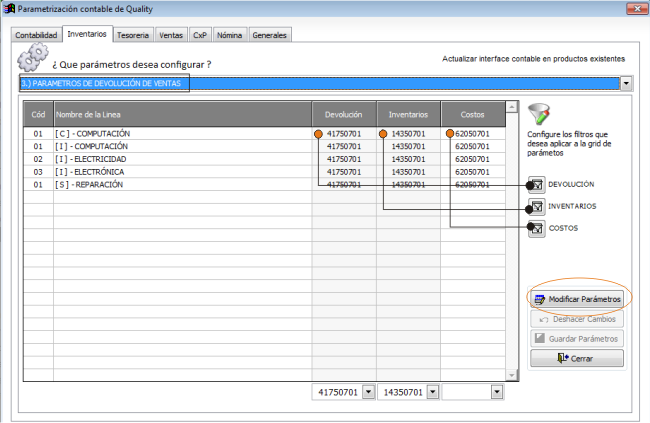The width and height of the screenshot is (650, 423).
Task: Click the Inventarios column header
Action: [x=408, y=114]
